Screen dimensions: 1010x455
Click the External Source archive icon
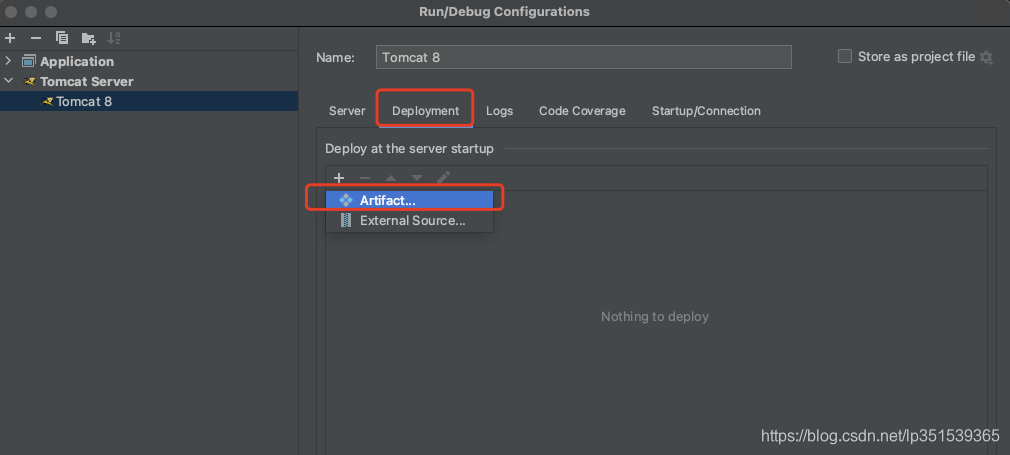point(346,220)
